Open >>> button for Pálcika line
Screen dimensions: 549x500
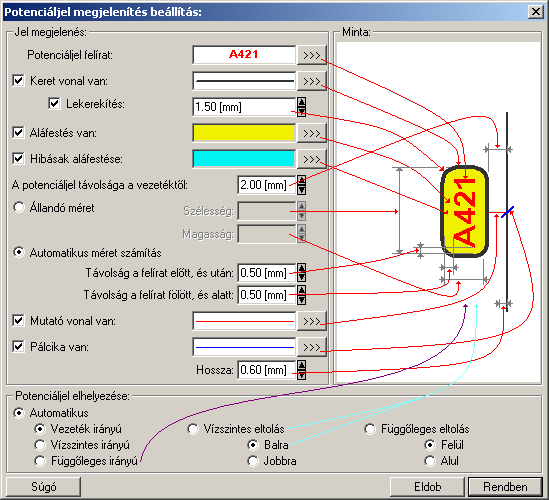click(x=312, y=347)
